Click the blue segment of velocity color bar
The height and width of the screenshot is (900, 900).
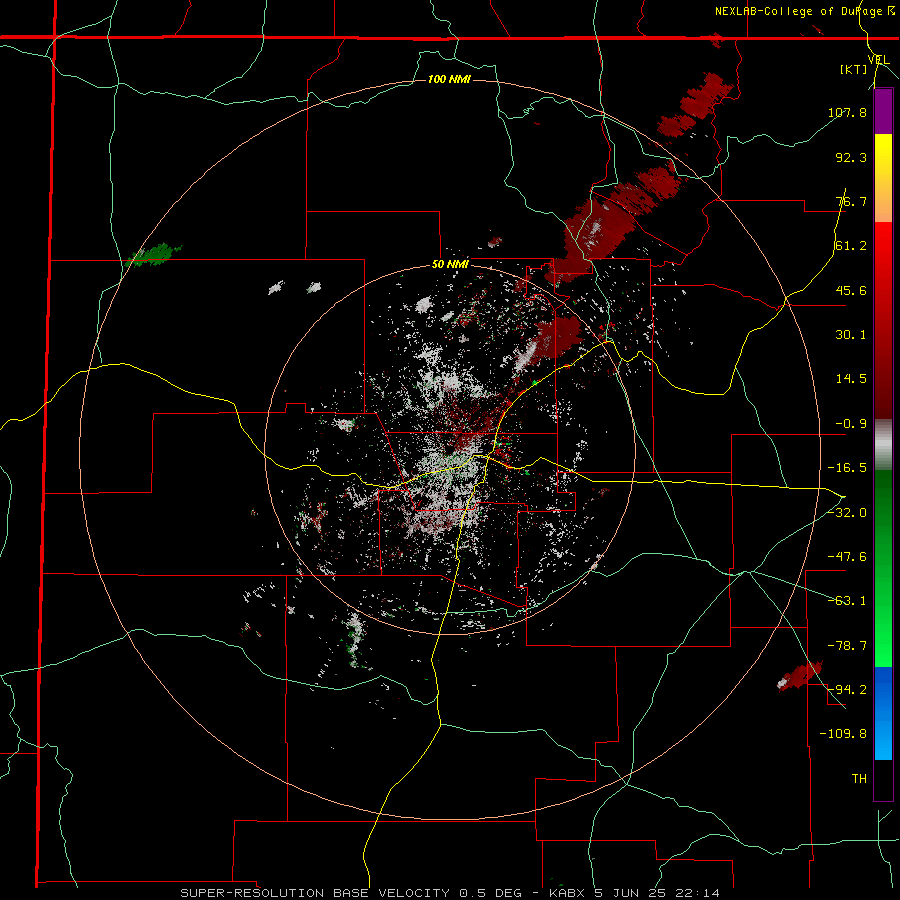[883, 713]
